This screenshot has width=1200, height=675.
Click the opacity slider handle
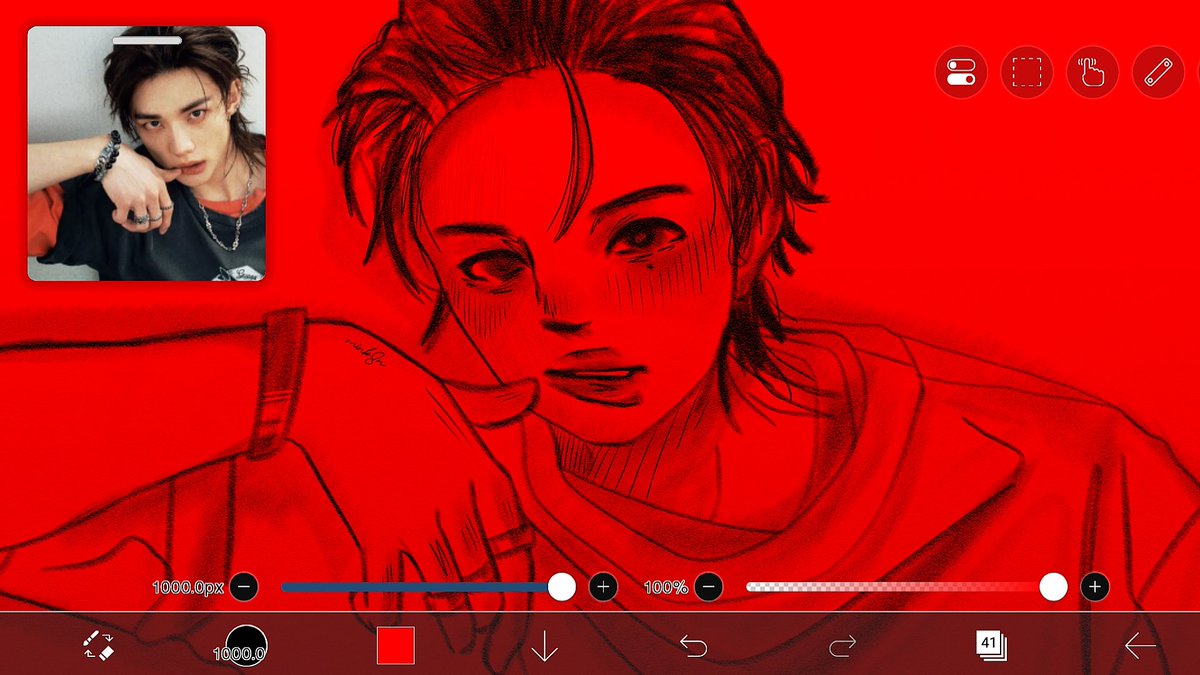click(x=1053, y=587)
